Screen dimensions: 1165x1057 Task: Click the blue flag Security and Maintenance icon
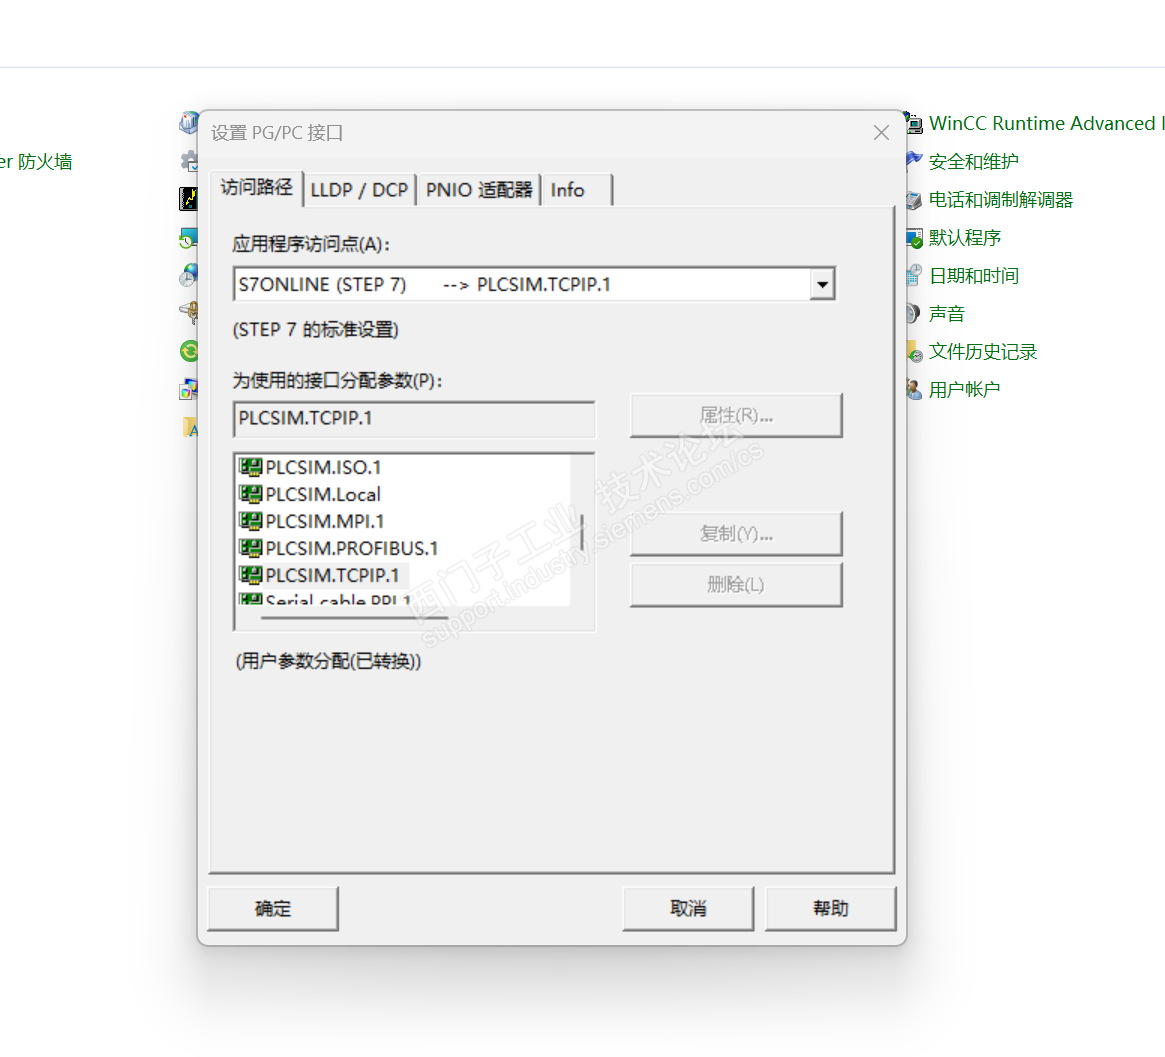[914, 160]
